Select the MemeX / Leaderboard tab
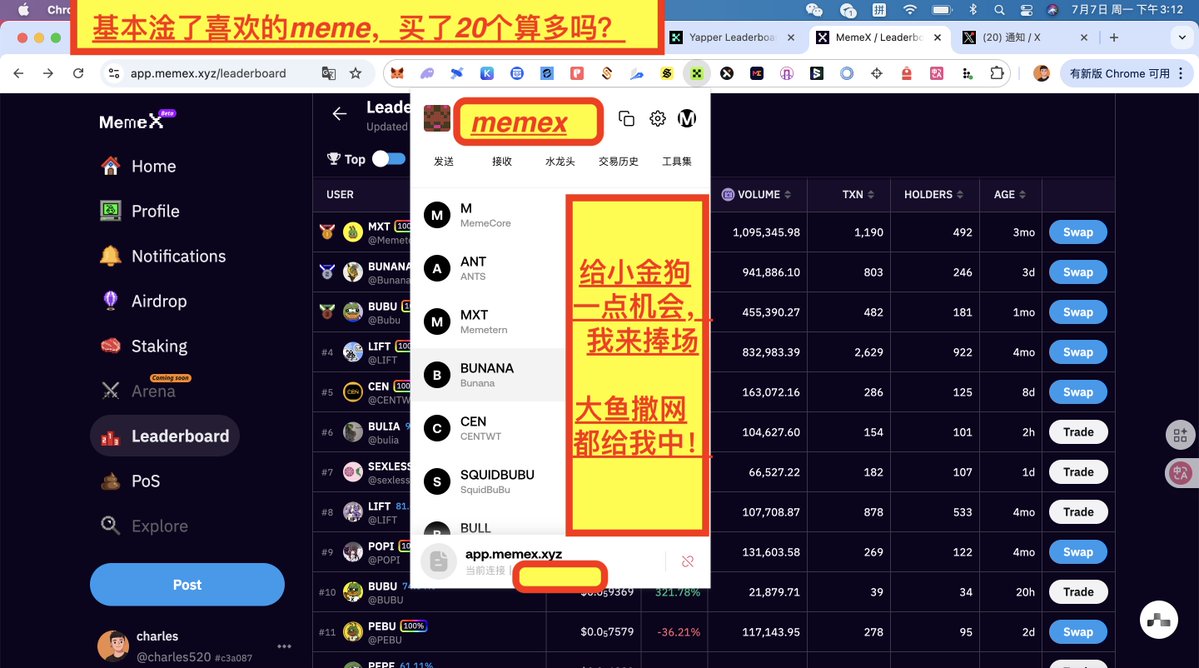The image size is (1199, 668). point(879,37)
